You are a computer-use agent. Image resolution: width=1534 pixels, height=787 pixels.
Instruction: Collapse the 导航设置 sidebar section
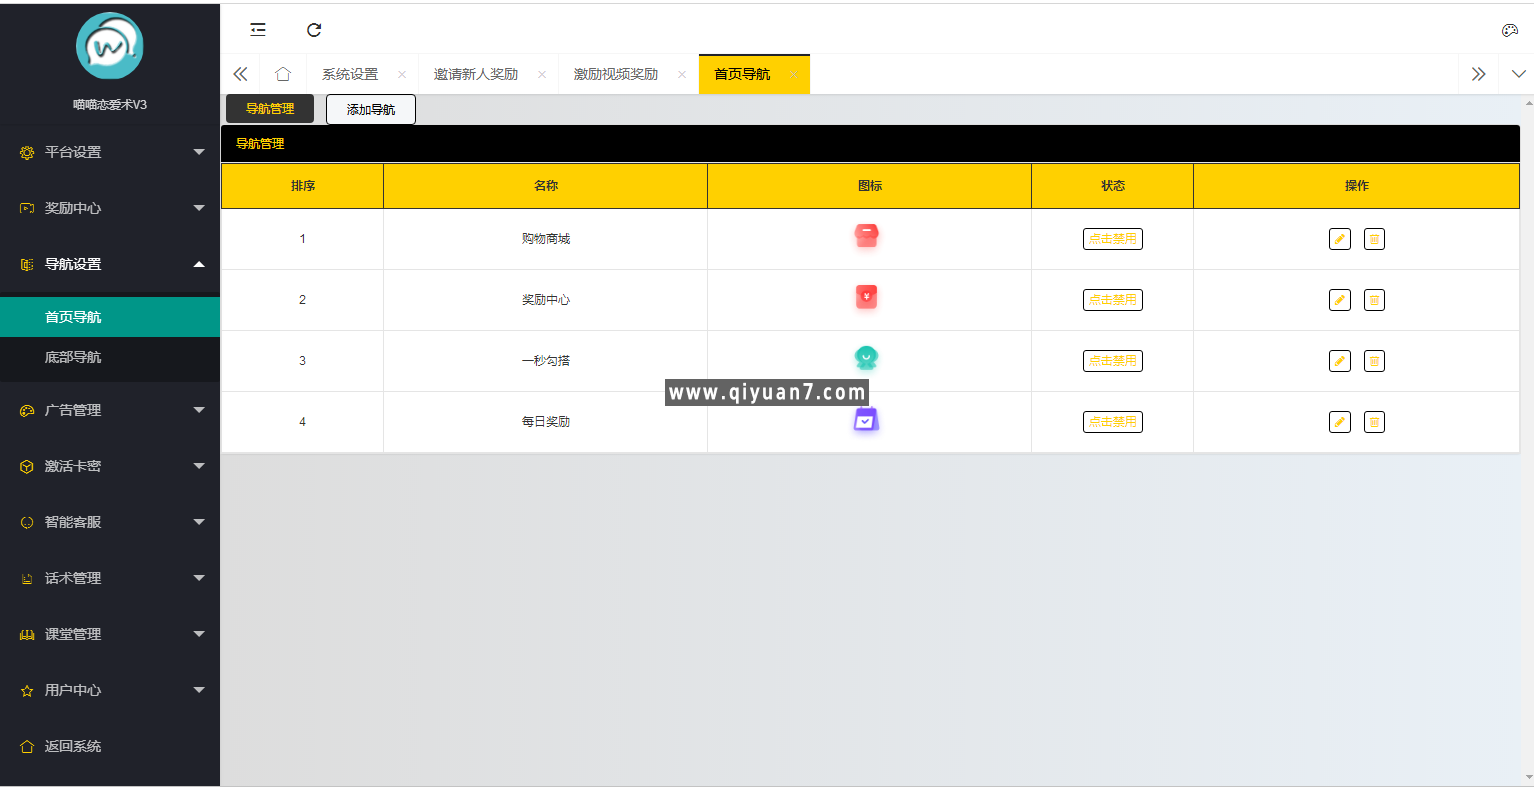(x=110, y=264)
